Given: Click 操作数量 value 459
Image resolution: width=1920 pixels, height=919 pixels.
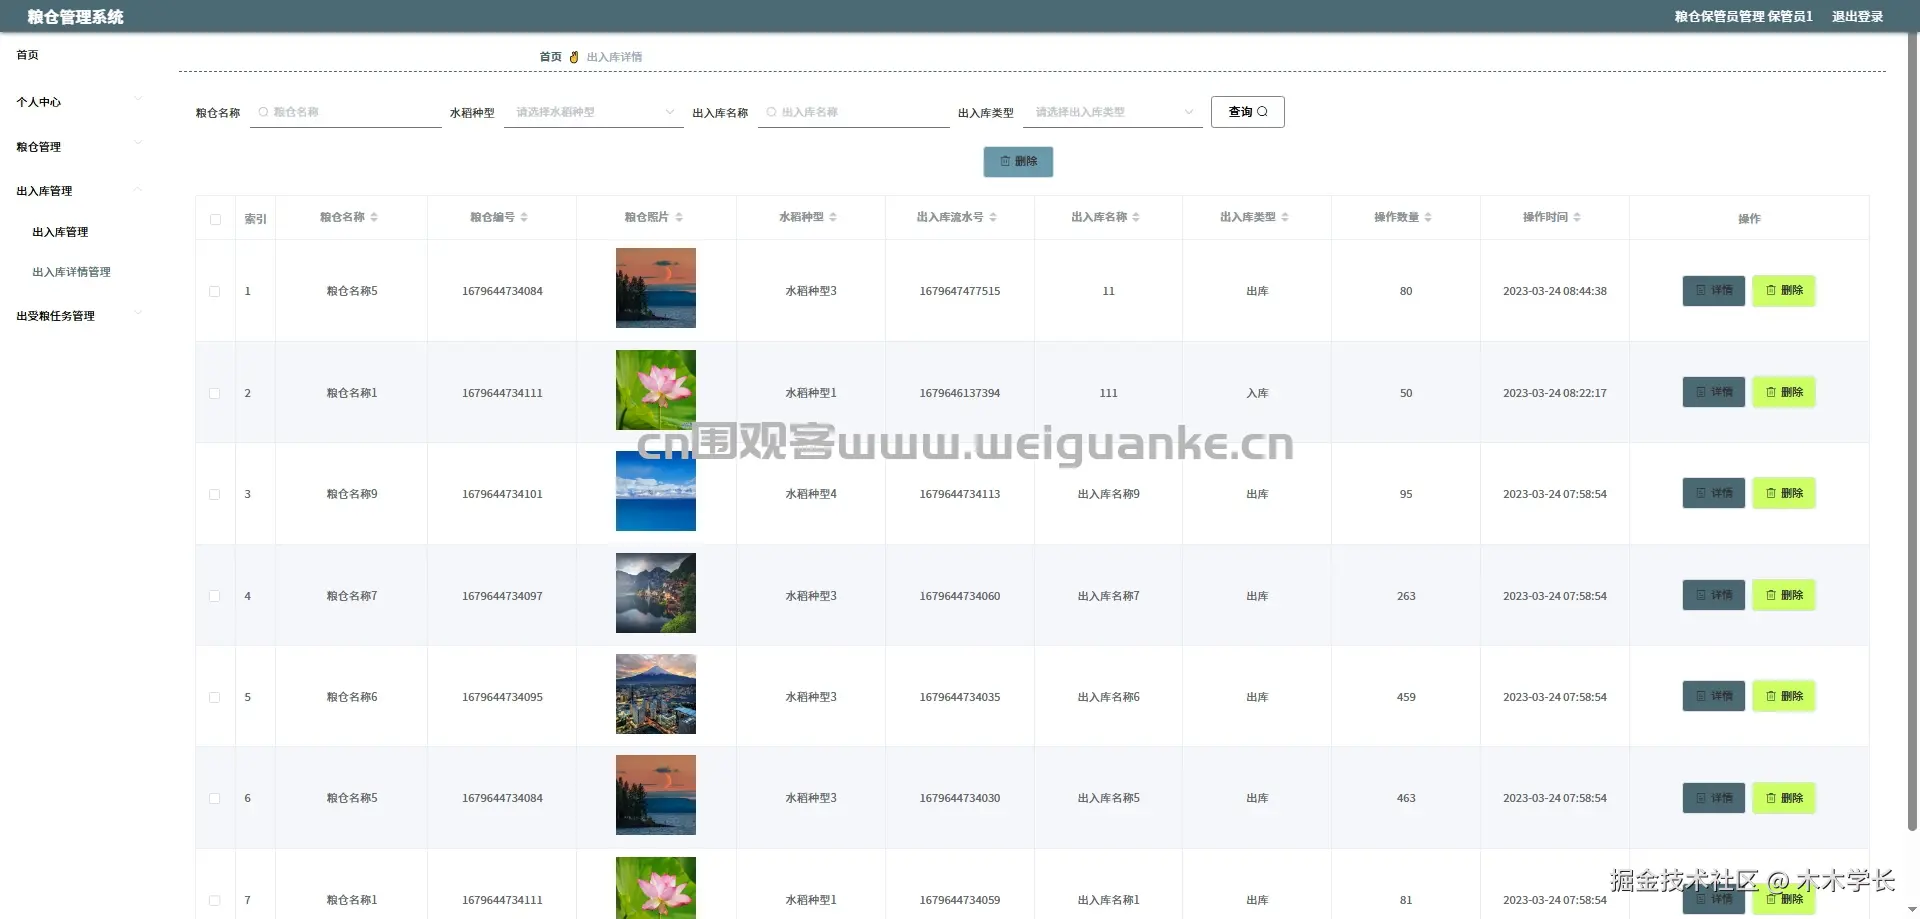Looking at the screenshot, I should pyautogui.click(x=1406, y=697).
